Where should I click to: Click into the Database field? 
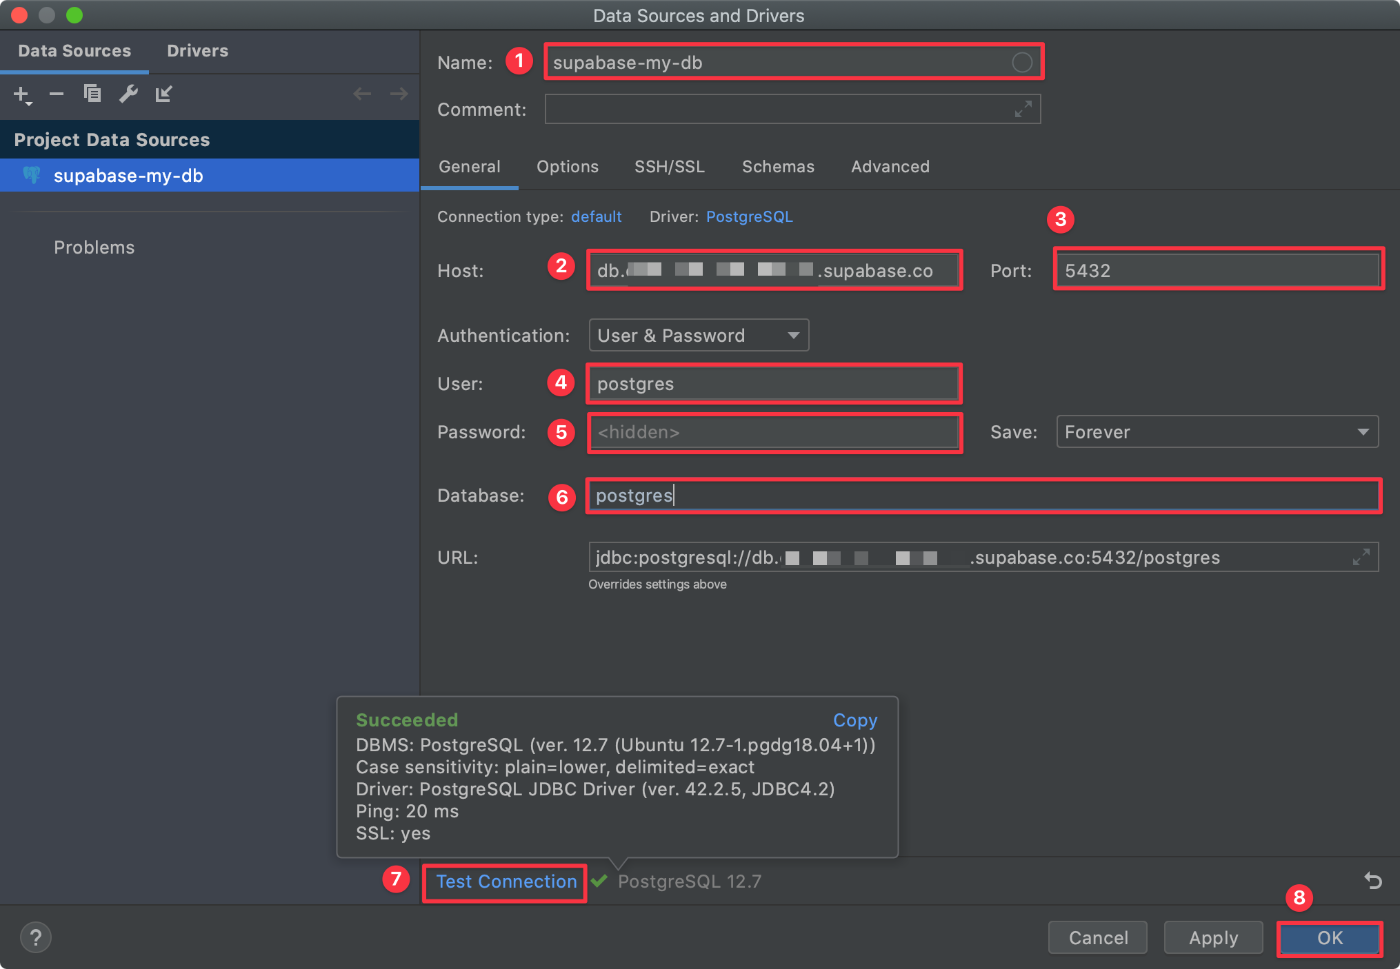[983, 495]
